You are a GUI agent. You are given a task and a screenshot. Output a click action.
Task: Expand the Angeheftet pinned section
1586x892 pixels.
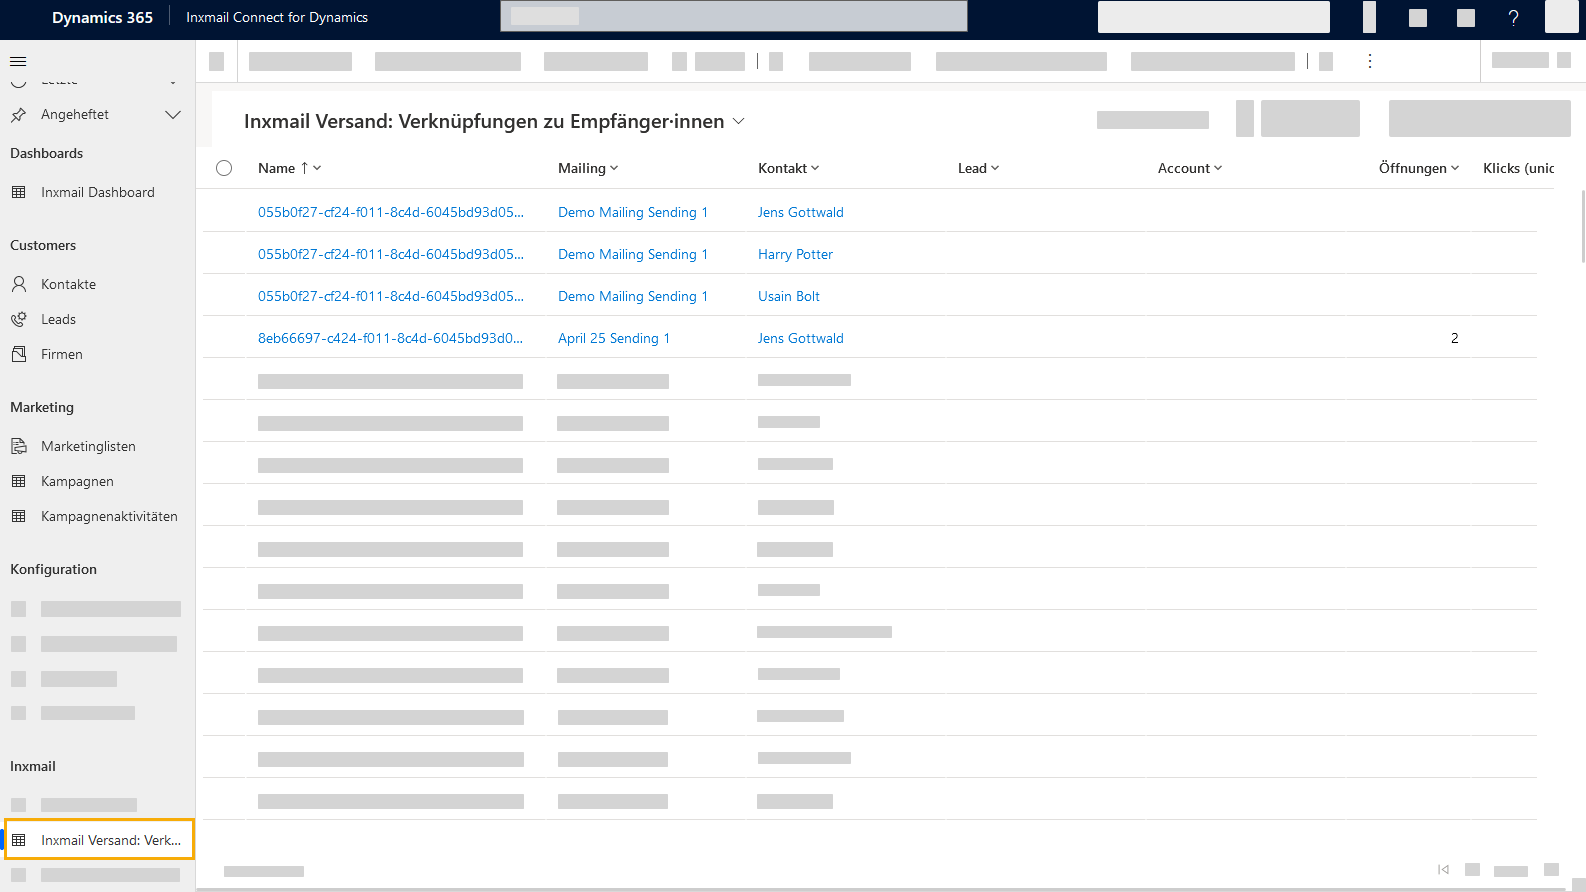(x=173, y=115)
